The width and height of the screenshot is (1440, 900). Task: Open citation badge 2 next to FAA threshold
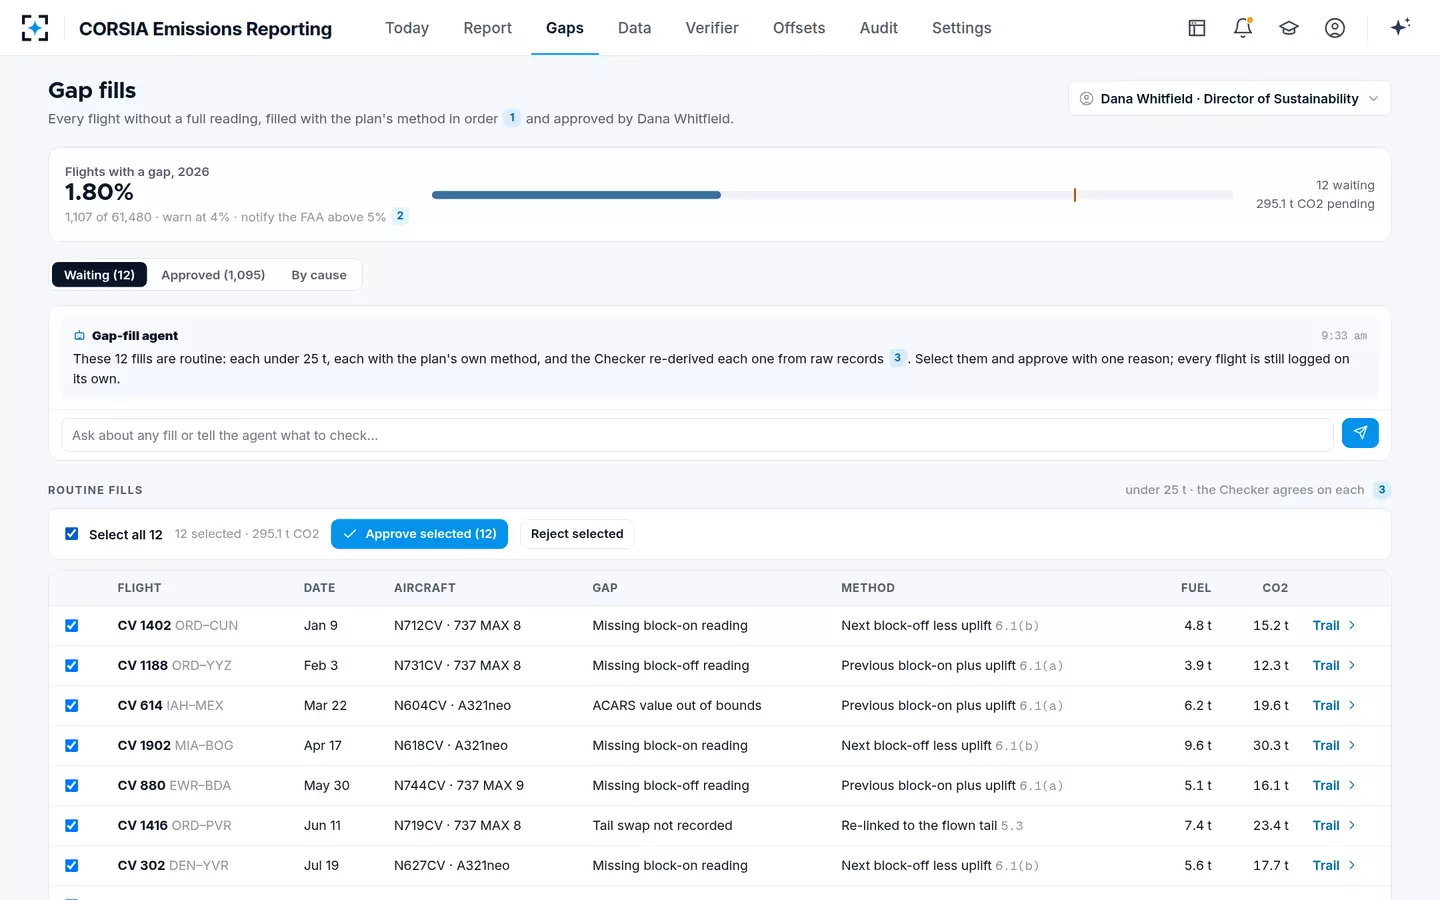click(400, 216)
